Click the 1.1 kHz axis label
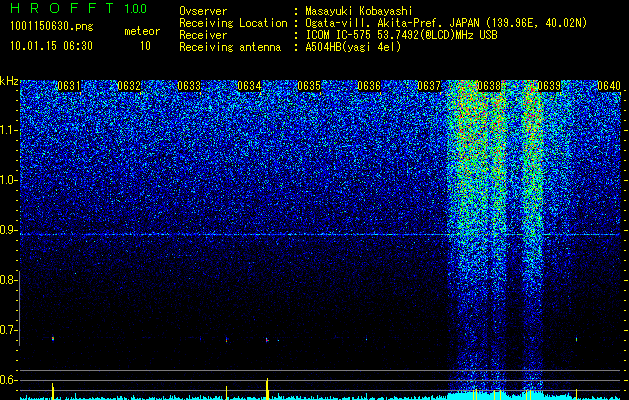Viewport: 629px width, 400px height. (9, 130)
